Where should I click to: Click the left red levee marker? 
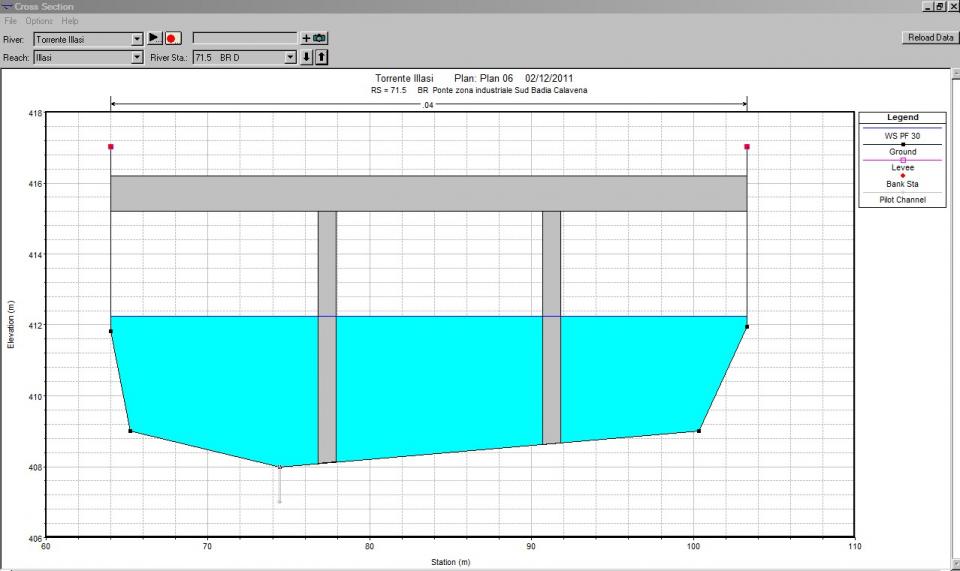pos(111,147)
